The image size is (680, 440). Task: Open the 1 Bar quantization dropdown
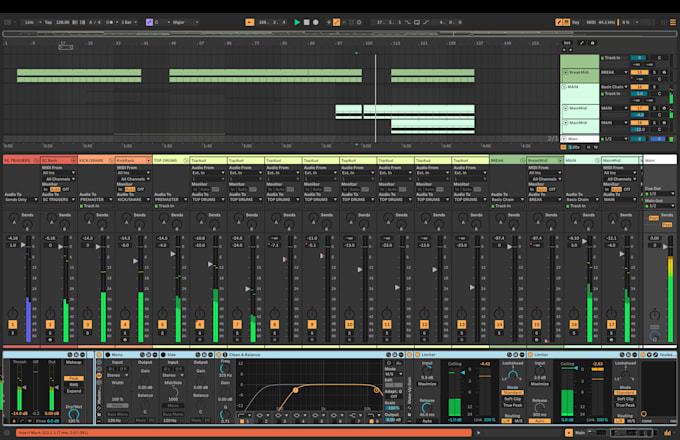[129, 22]
